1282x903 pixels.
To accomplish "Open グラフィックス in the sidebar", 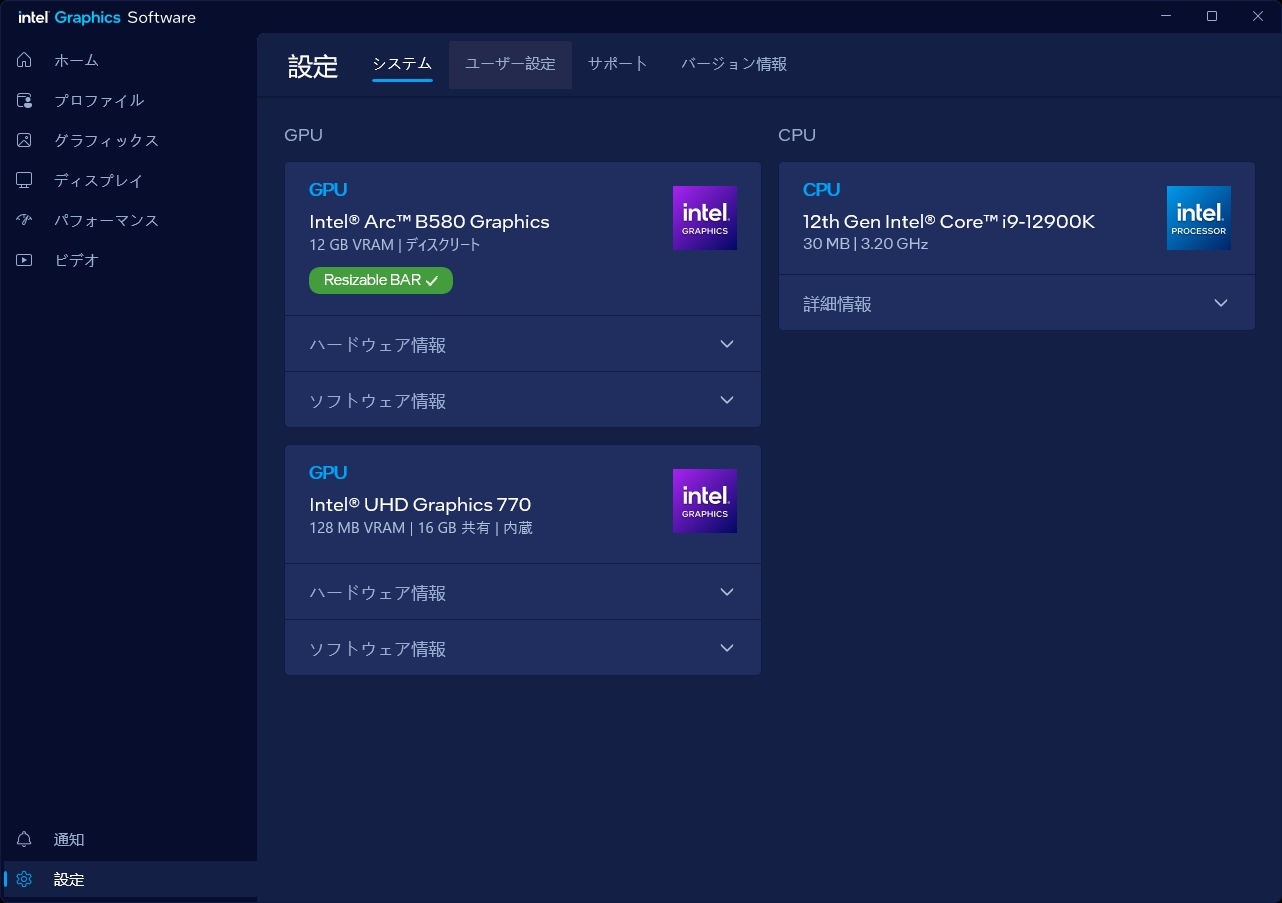I will 128,140.
